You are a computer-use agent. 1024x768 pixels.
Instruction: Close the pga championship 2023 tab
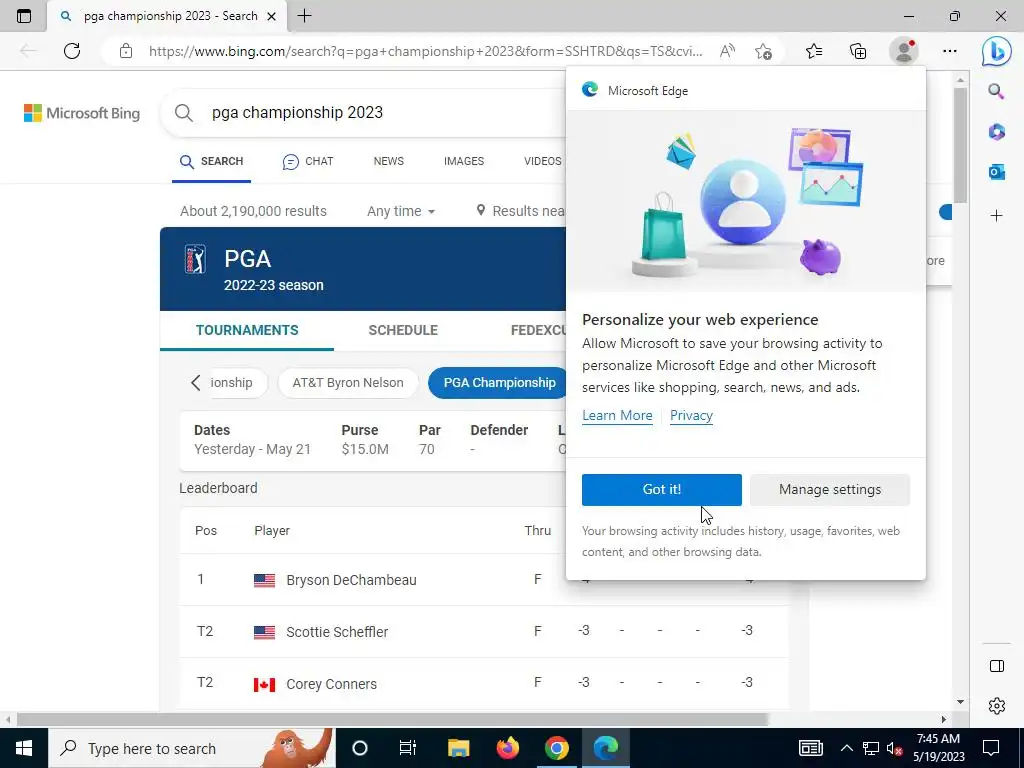272,16
